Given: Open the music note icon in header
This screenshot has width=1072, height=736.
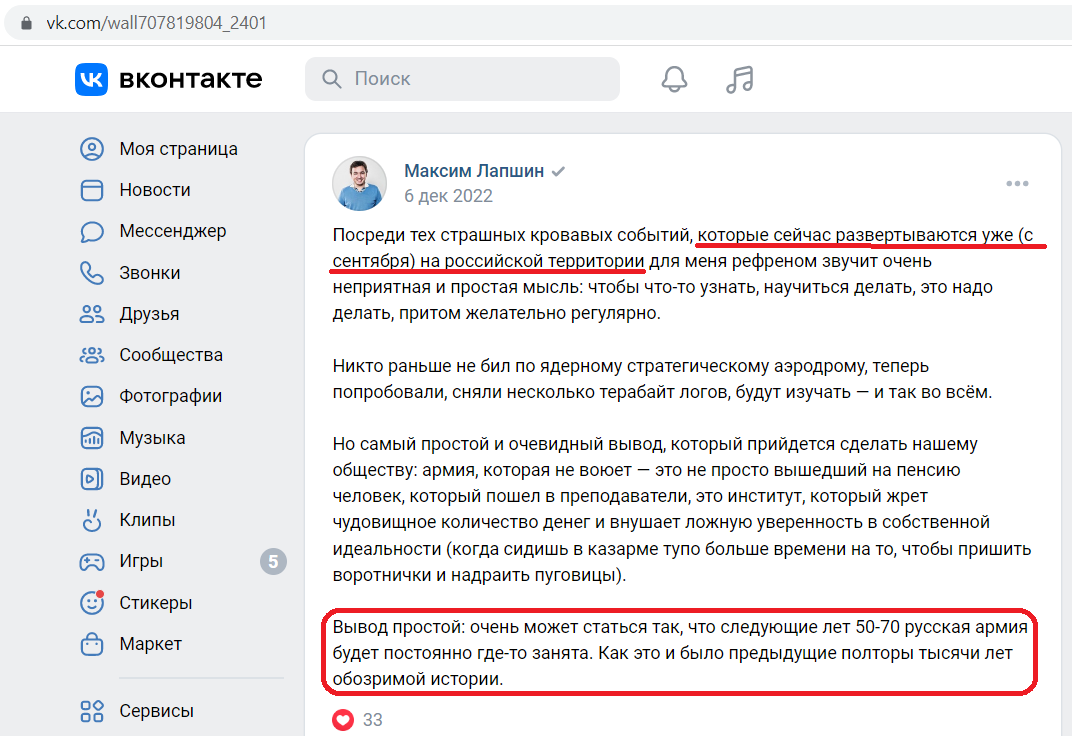Looking at the screenshot, I should pos(740,79).
